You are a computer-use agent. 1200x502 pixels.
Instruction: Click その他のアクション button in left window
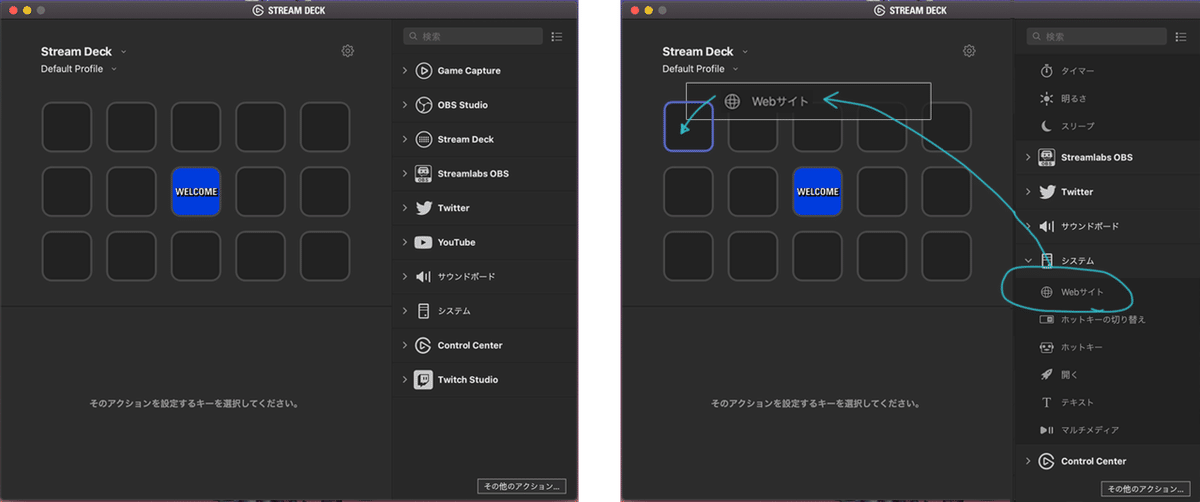[524, 486]
